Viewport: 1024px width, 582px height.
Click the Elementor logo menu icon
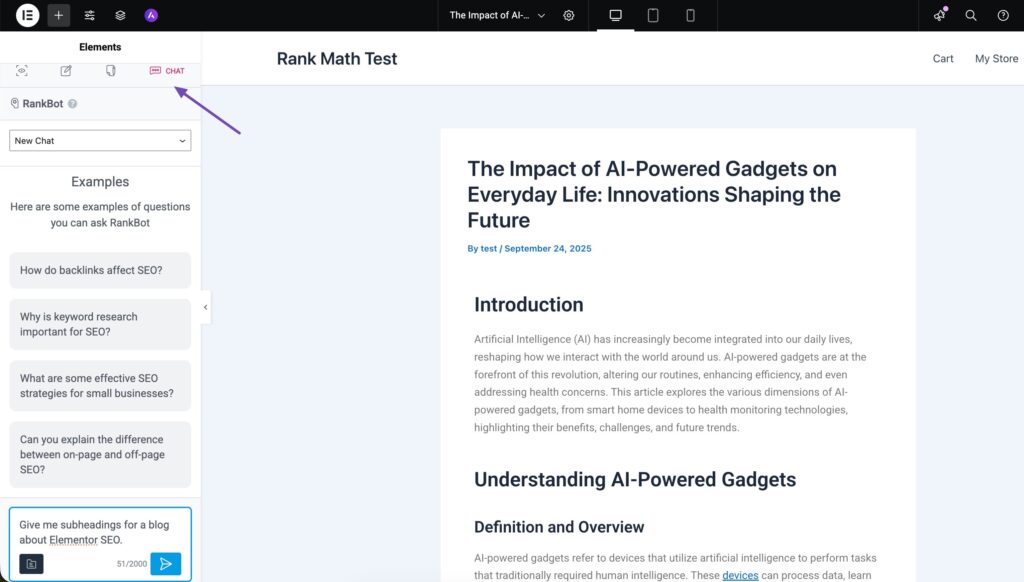coord(28,15)
